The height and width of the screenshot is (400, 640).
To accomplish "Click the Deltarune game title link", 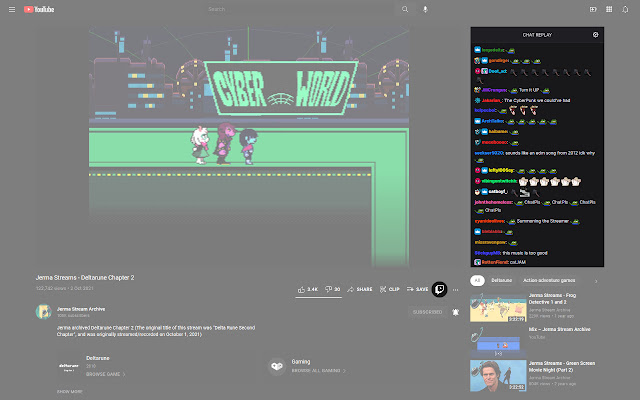I will 98,358.
